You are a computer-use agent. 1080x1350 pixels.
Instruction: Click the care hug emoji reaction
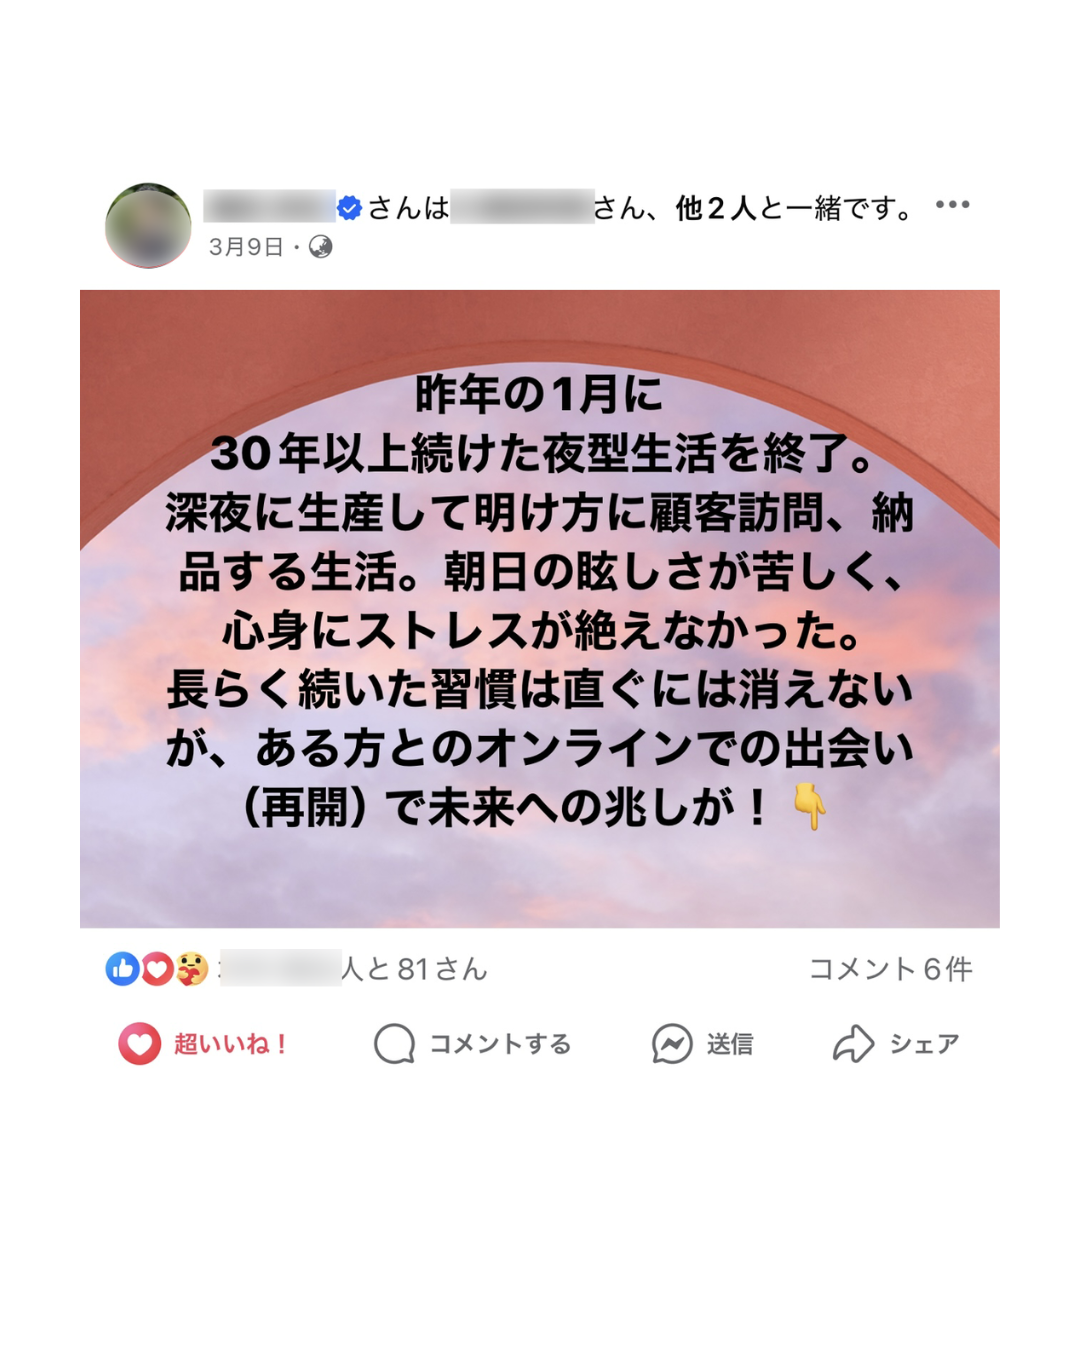191,968
